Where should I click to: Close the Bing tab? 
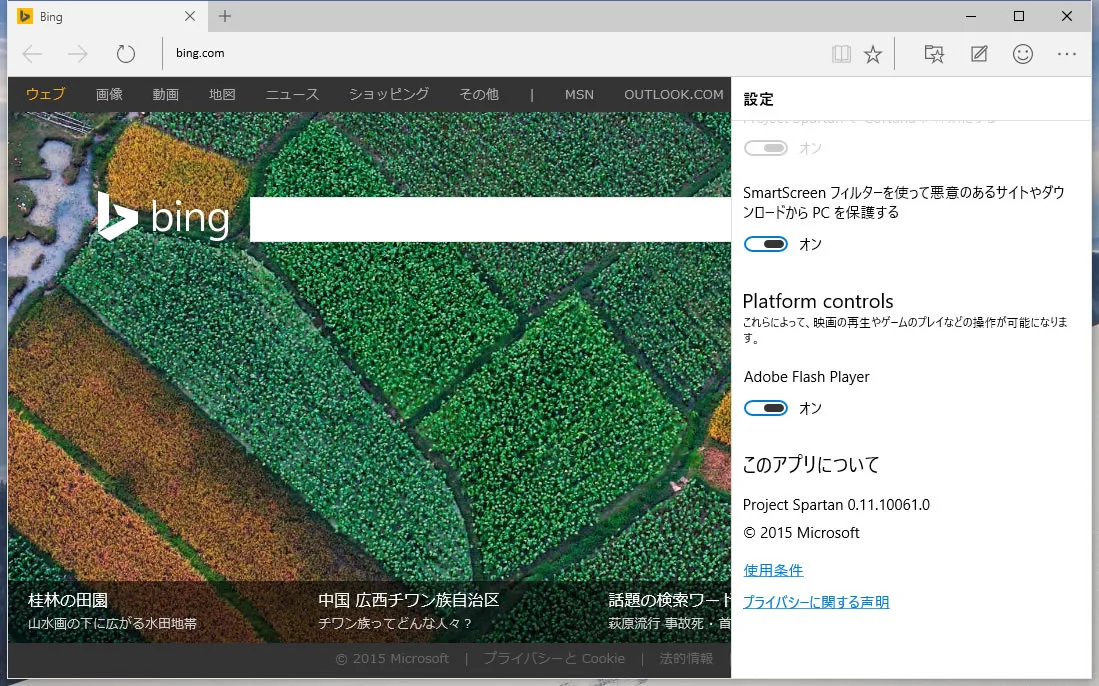pyautogui.click(x=190, y=16)
